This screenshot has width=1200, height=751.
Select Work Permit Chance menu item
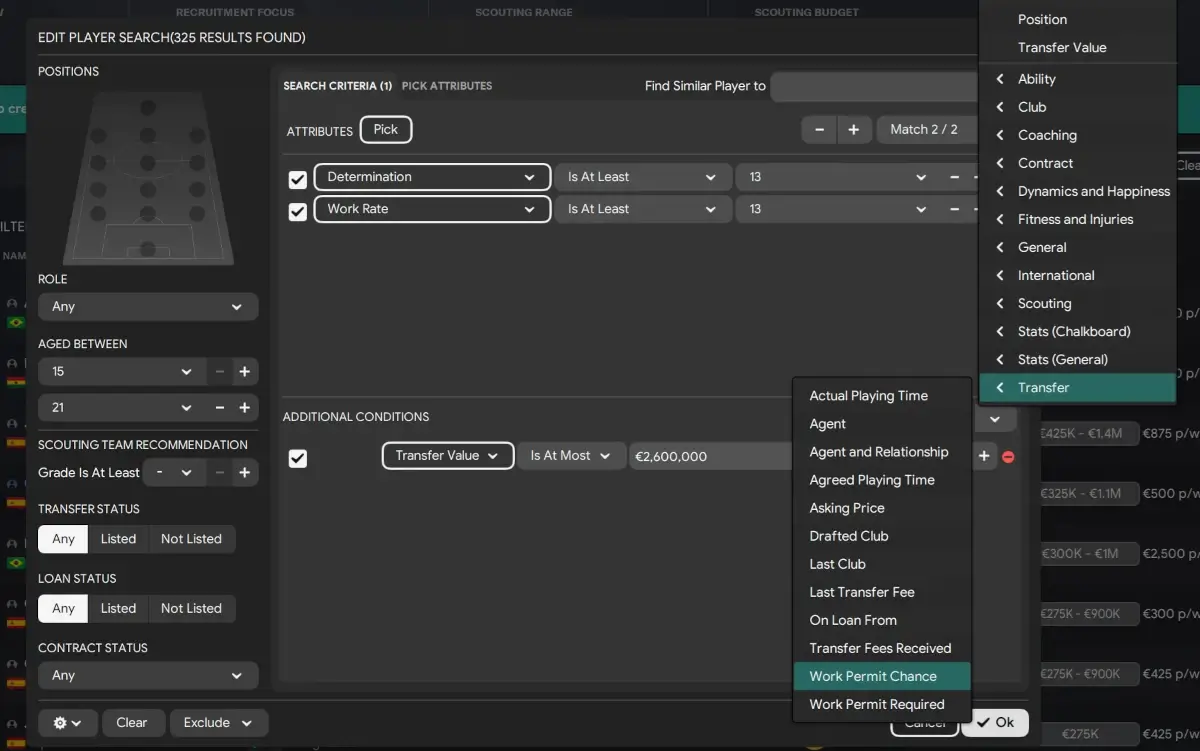pos(882,676)
